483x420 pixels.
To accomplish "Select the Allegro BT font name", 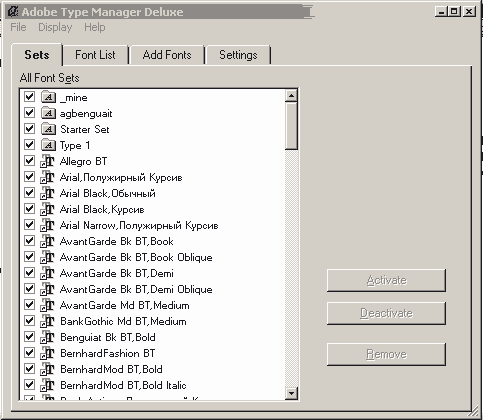I will point(84,161).
